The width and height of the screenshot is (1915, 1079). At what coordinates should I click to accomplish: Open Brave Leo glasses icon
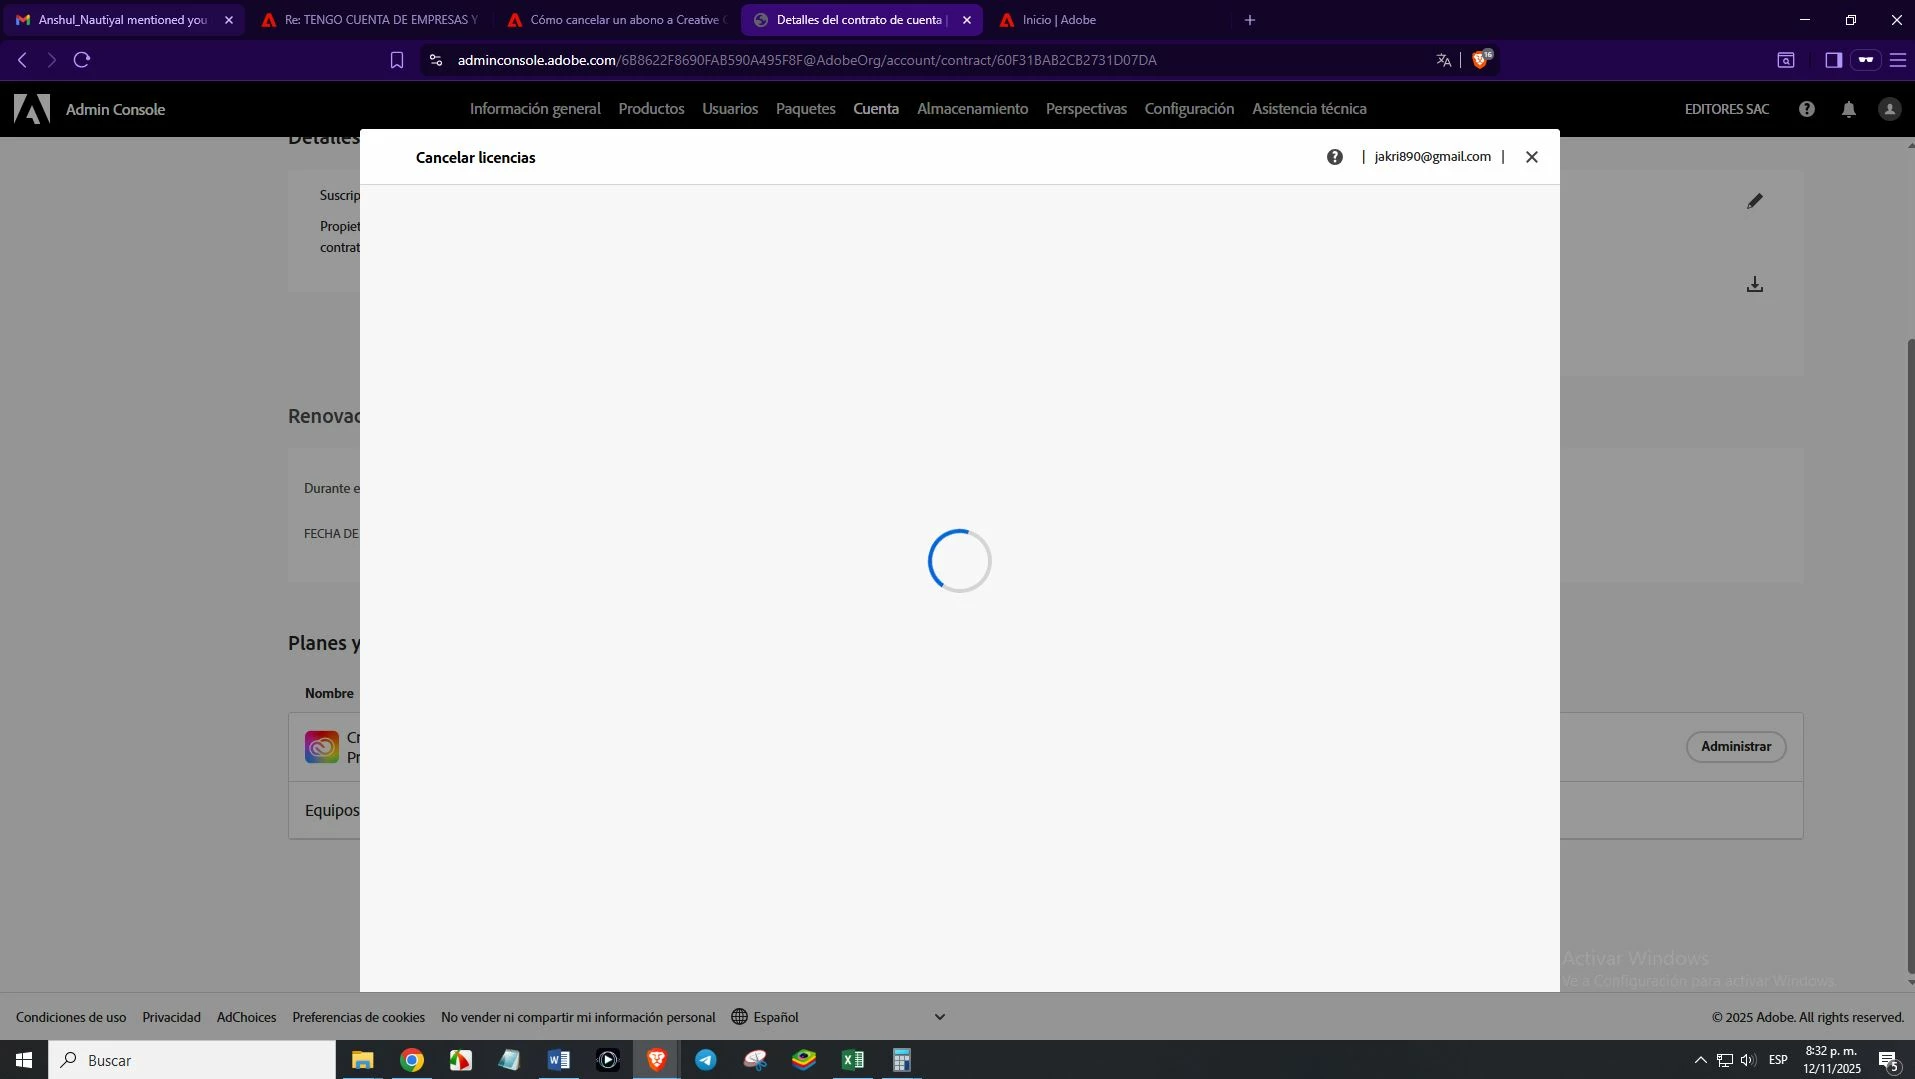click(x=1866, y=60)
